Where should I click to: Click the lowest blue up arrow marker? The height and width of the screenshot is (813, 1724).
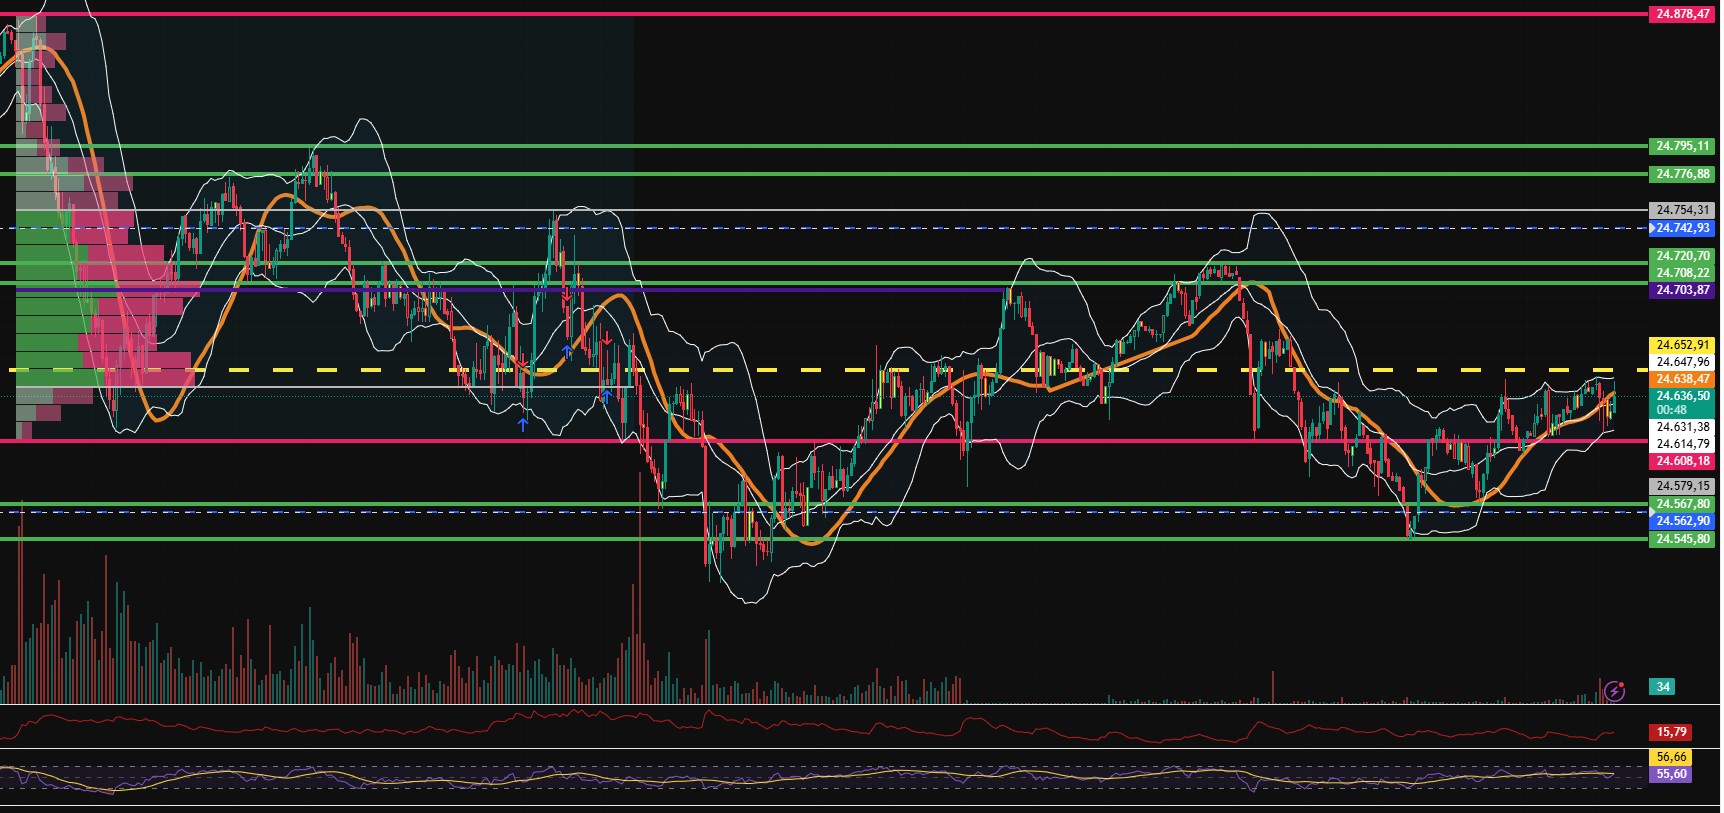click(x=523, y=424)
